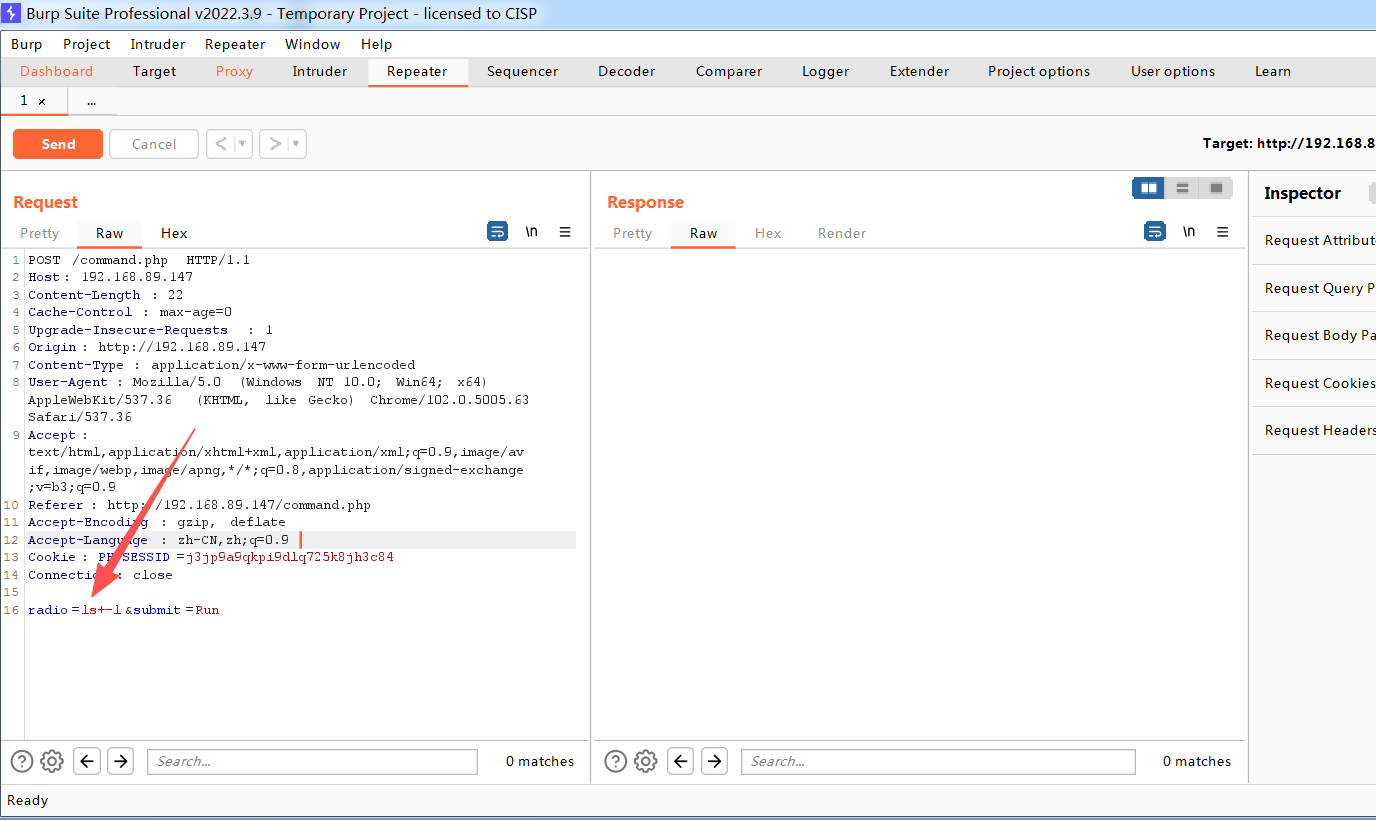Open help icon below Request editor
The width and height of the screenshot is (1376, 820).
22,761
